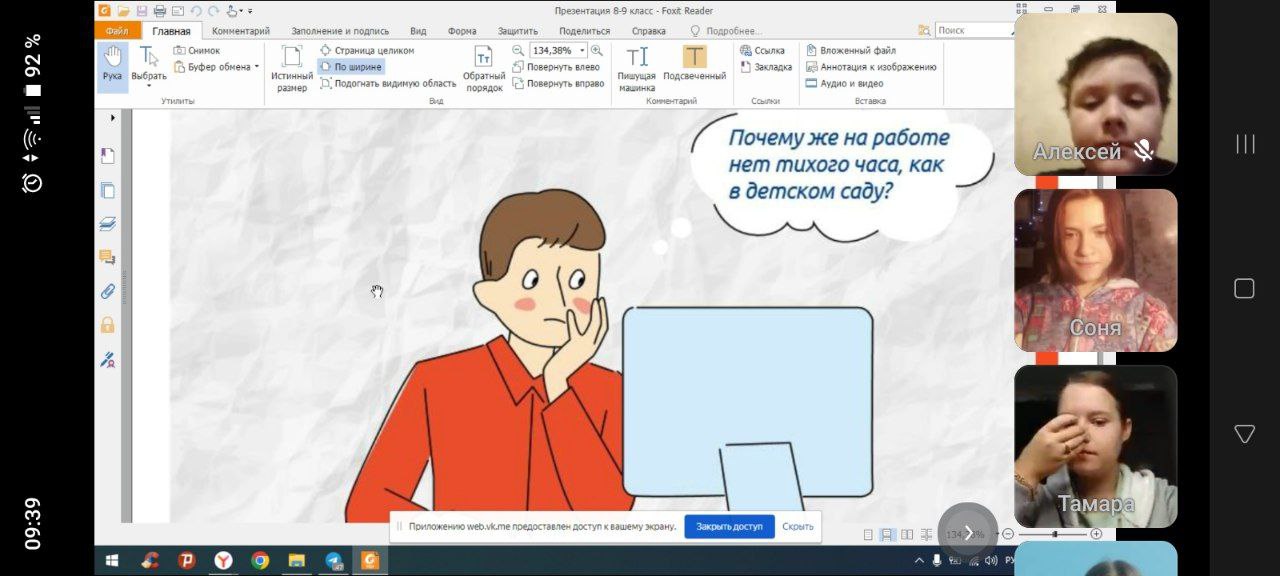1280x576 pixels.
Task: Open digital signatures panel in sidebar
Action: tap(107, 360)
